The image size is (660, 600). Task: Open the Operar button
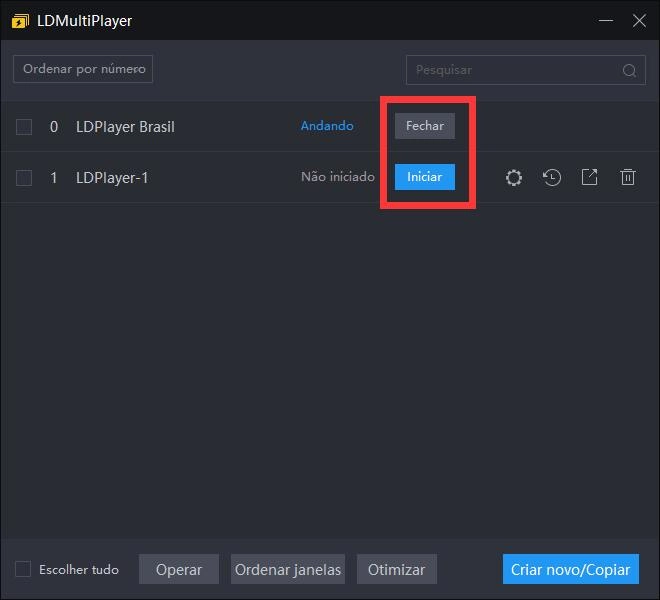tap(179, 569)
